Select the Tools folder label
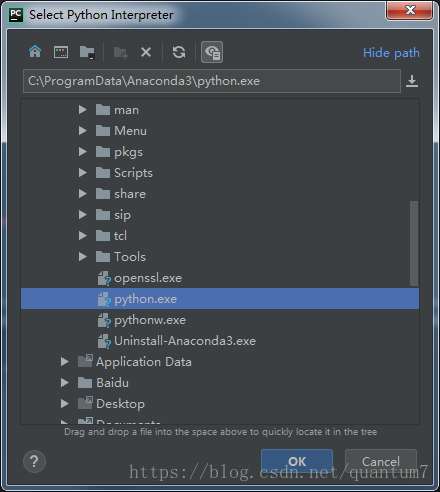Viewport: 440px width, 492px height. pyautogui.click(x=130, y=257)
